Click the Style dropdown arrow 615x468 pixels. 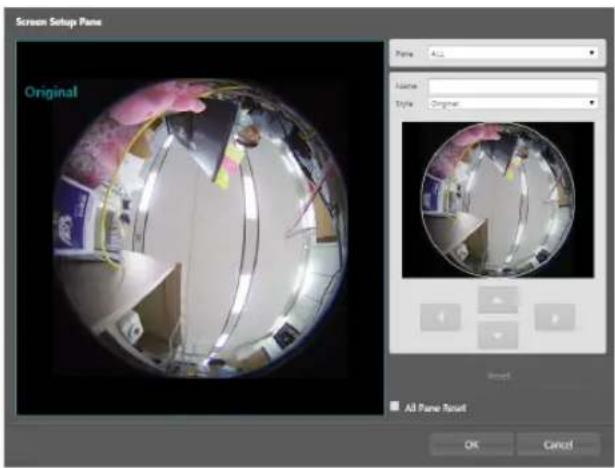(592, 103)
